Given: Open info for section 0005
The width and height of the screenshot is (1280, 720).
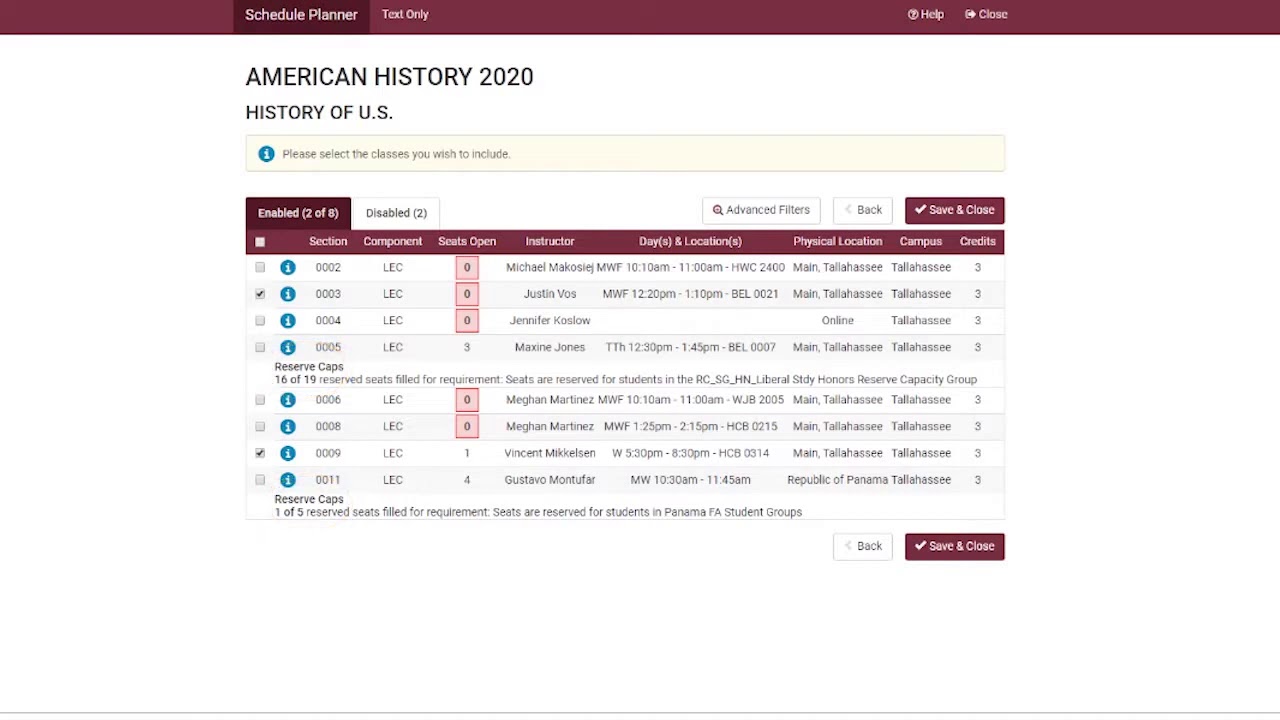Looking at the screenshot, I should coord(288,347).
